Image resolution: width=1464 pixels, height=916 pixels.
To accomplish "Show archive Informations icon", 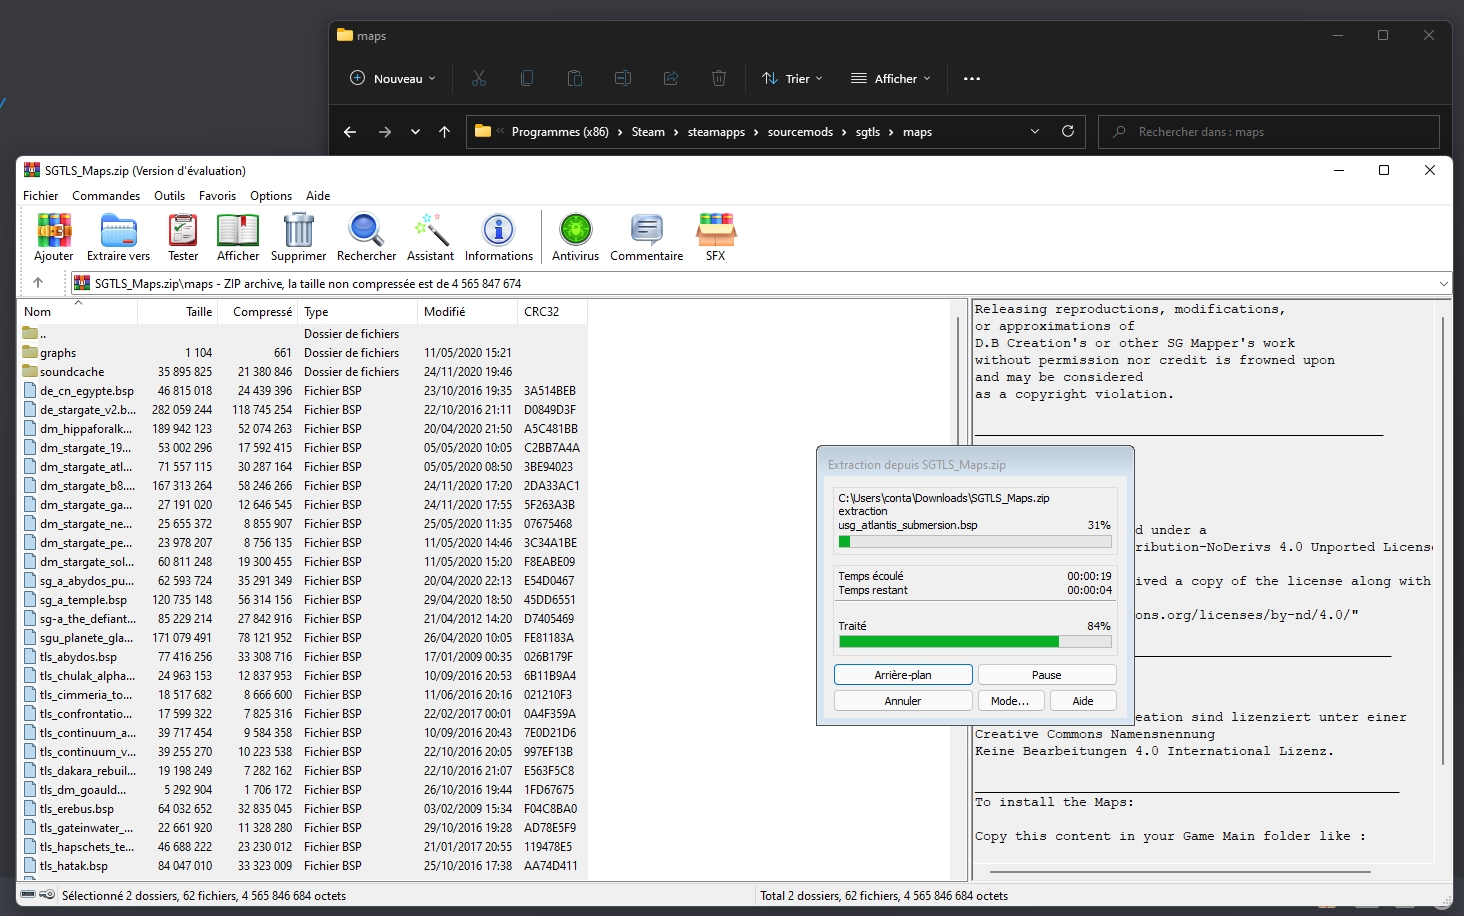I will click(498, 237).
